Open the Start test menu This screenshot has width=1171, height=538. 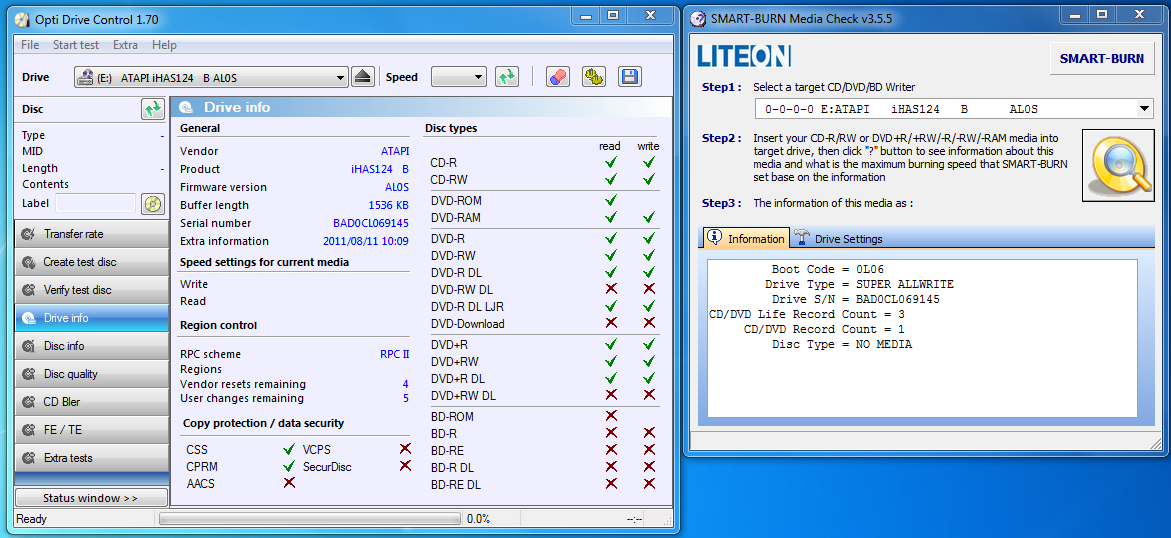pyautogui.click(x=75, y=45)
